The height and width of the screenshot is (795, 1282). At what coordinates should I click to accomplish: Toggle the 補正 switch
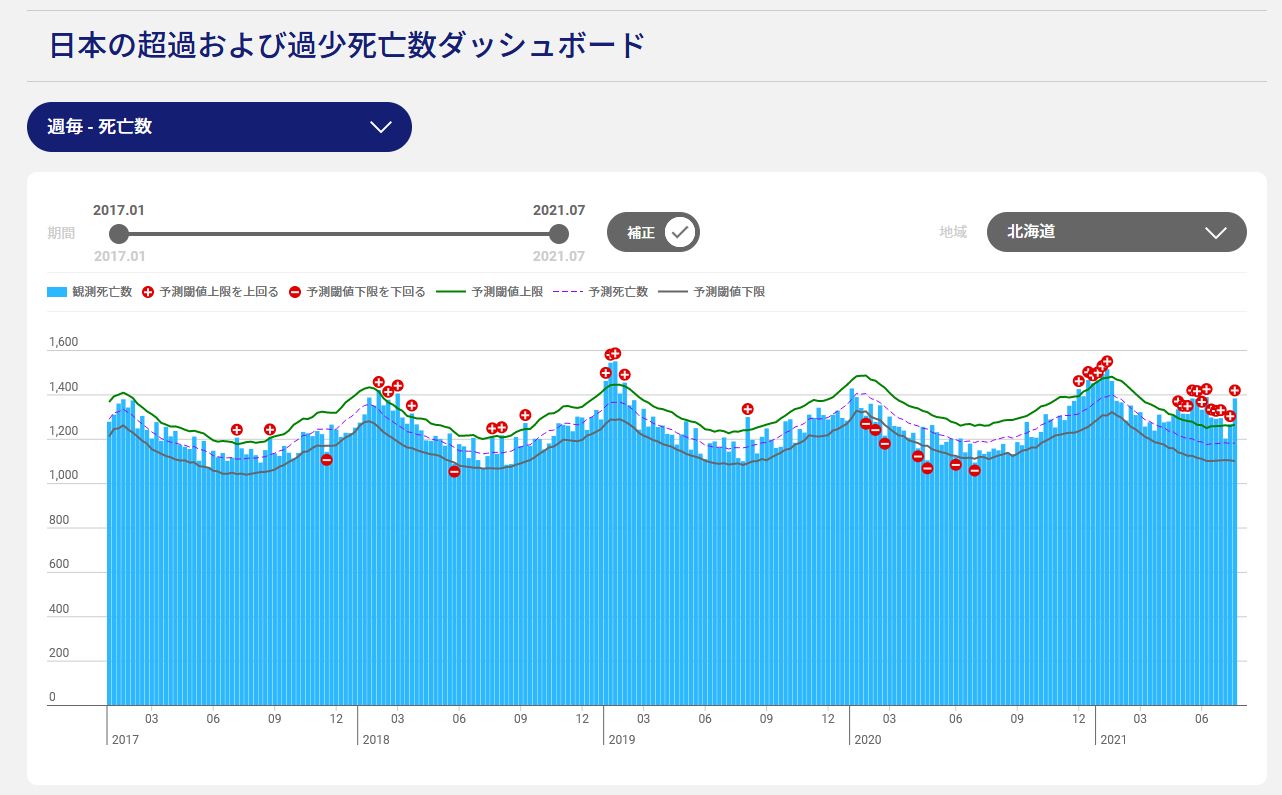(x=653, y=232)
